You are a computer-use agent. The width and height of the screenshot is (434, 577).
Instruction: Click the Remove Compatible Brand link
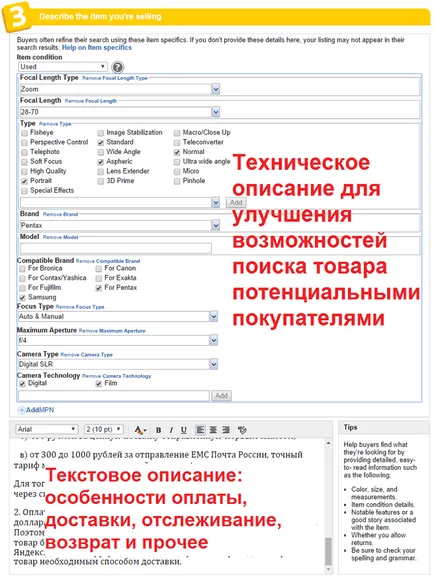[108, 261]
